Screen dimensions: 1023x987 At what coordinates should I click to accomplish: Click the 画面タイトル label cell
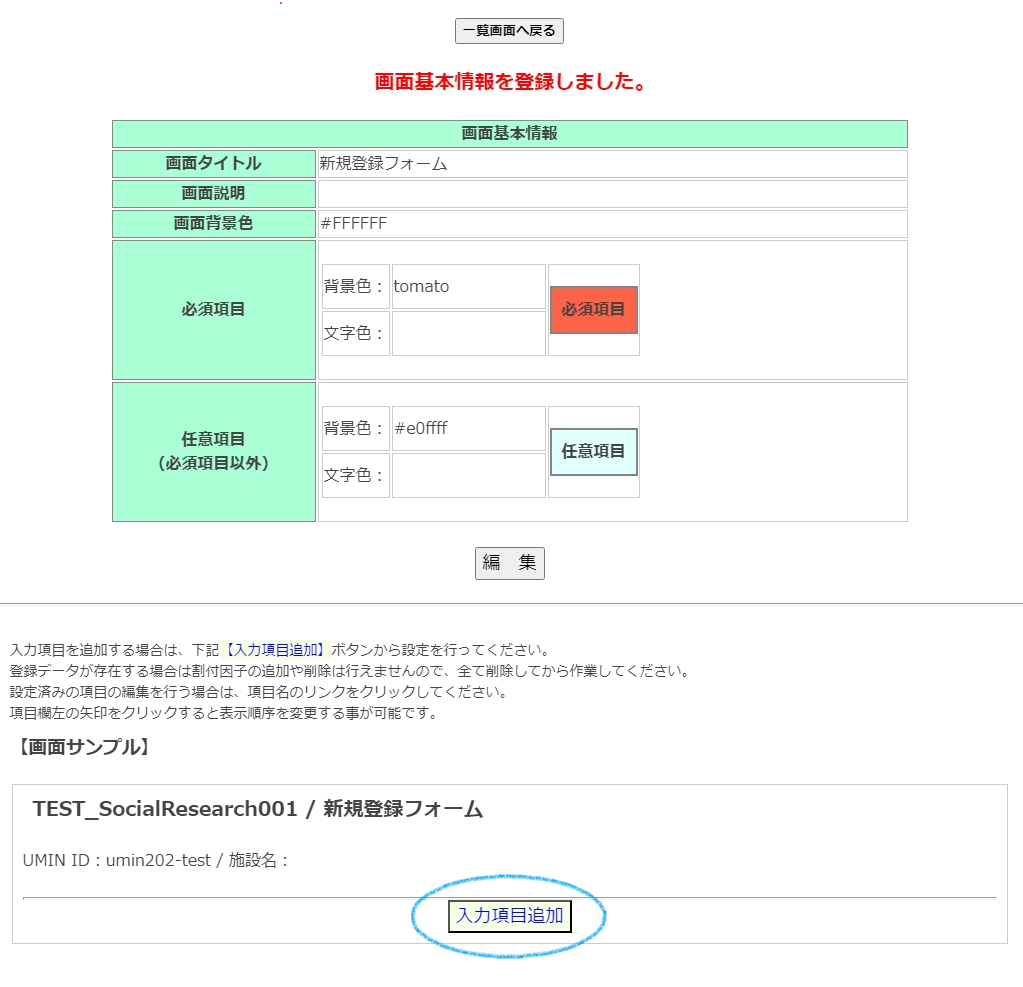pos(214,164)
